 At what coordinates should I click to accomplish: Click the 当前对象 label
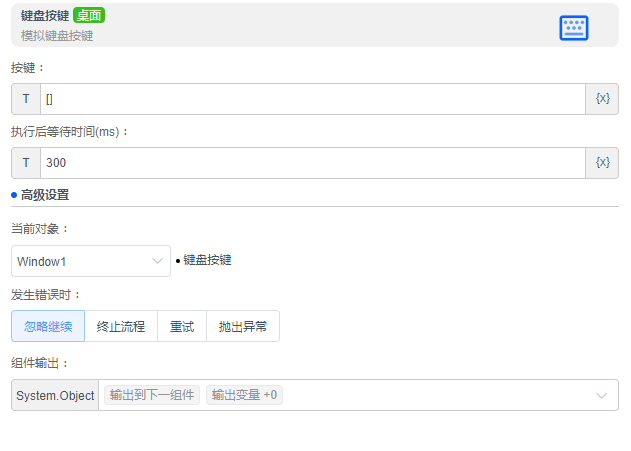click(x=39, y=229)
